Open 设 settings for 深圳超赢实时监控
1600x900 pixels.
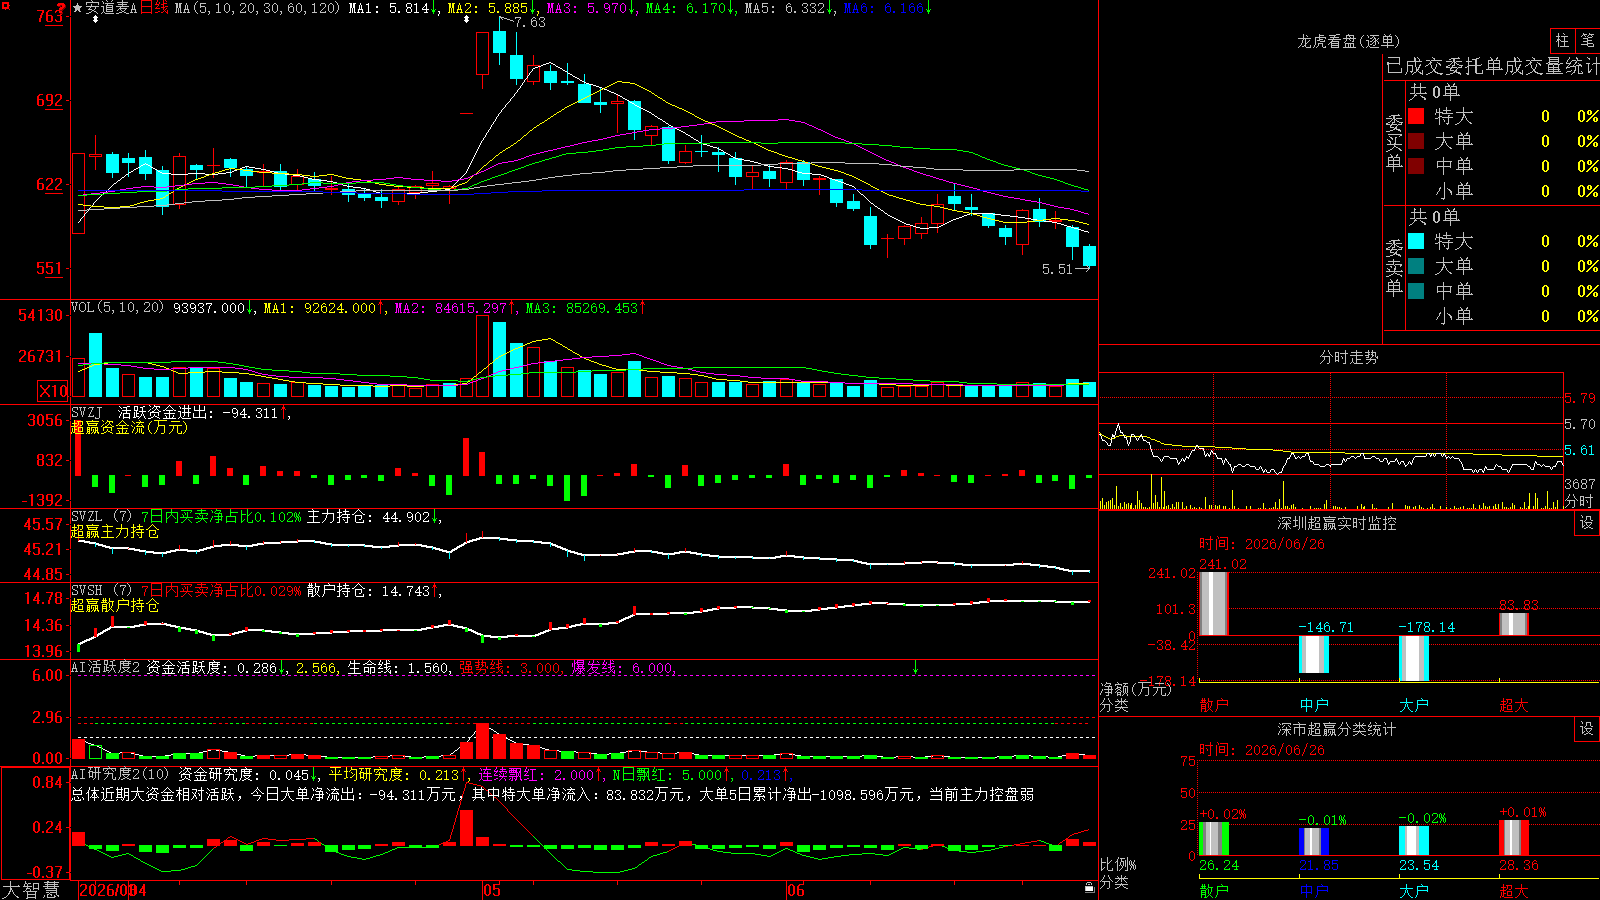(1587, 523)
